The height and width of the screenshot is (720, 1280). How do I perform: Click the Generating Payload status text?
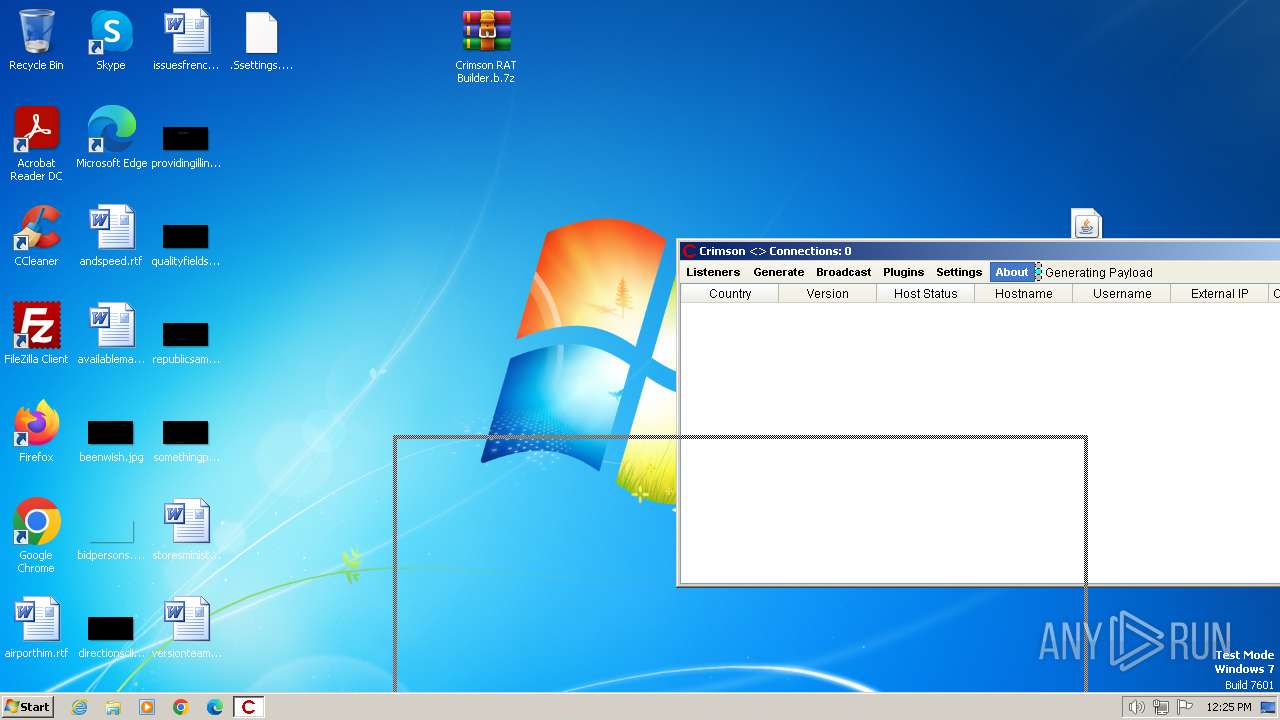1099,272
